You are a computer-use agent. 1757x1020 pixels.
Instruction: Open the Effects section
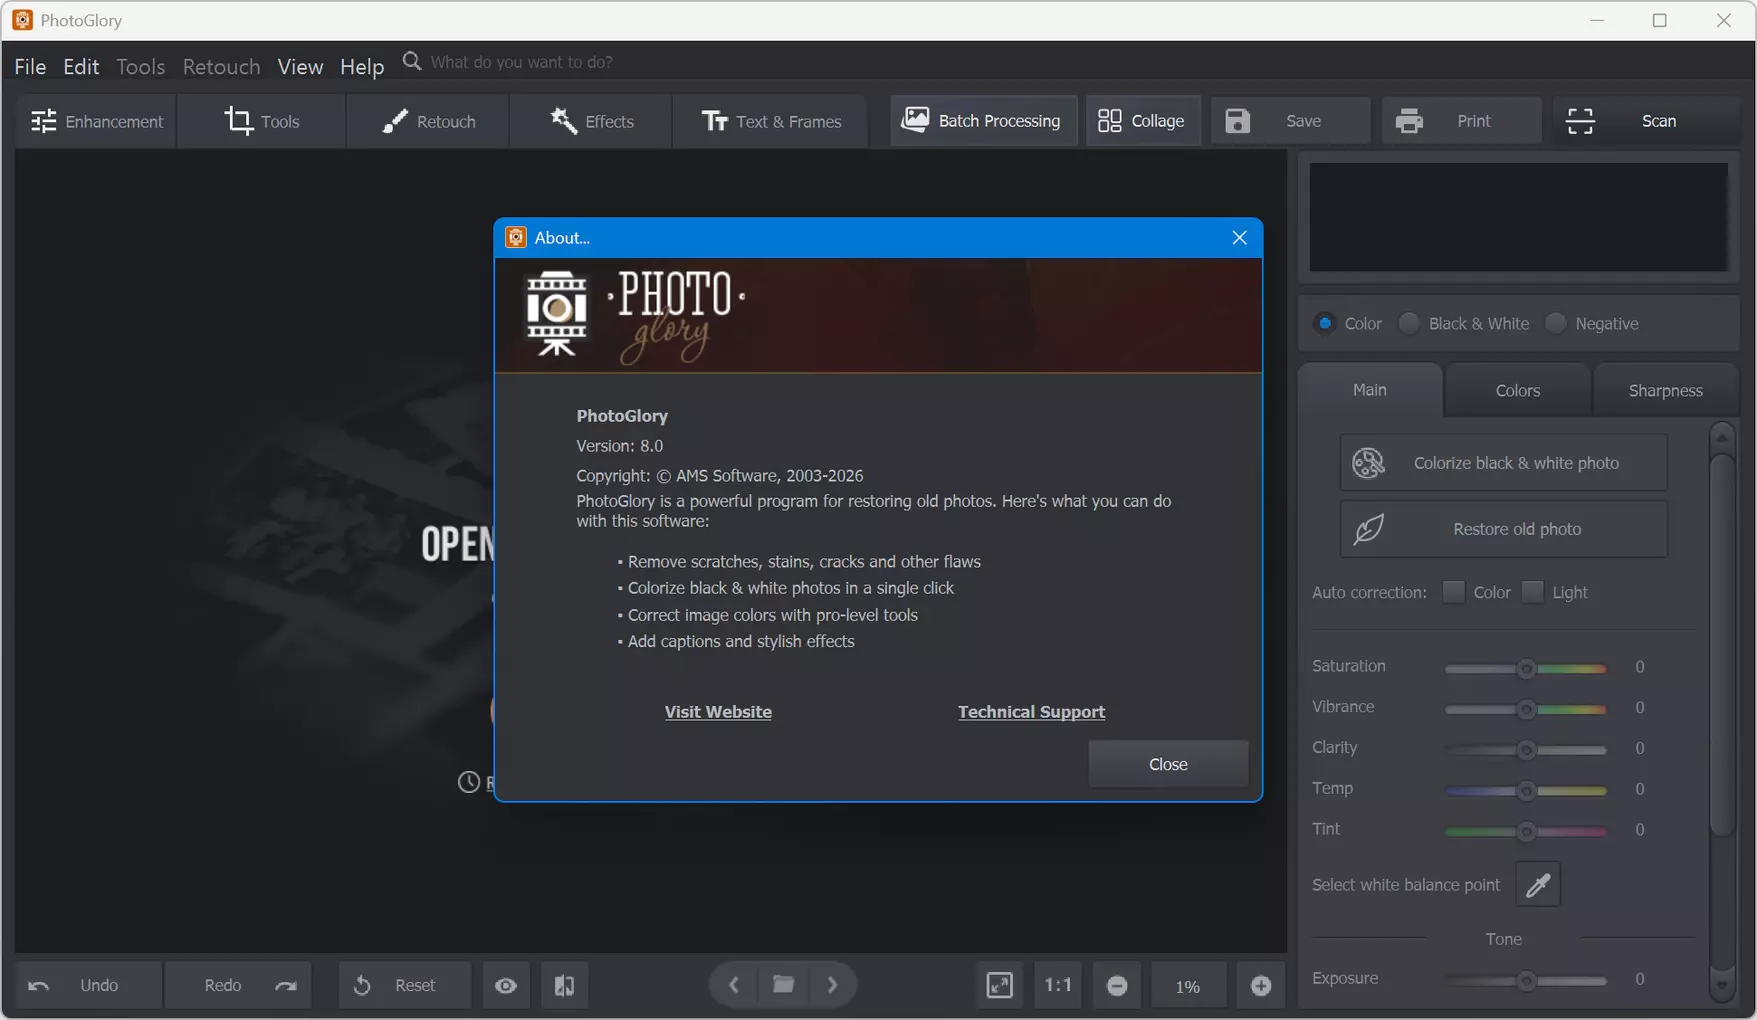[591, 121]
